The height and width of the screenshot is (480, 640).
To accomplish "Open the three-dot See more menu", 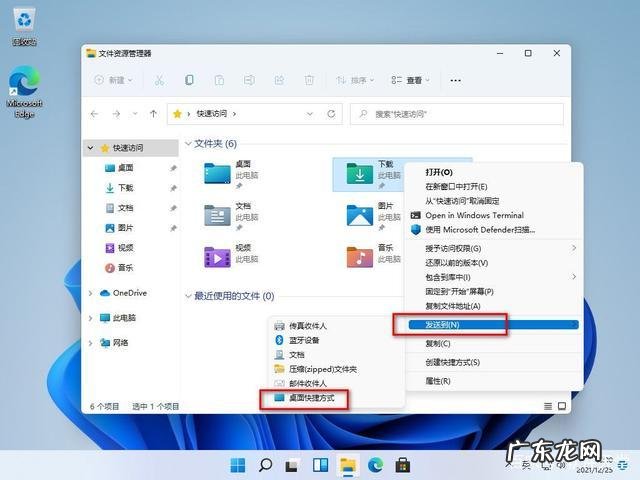I will coord(456,80).
